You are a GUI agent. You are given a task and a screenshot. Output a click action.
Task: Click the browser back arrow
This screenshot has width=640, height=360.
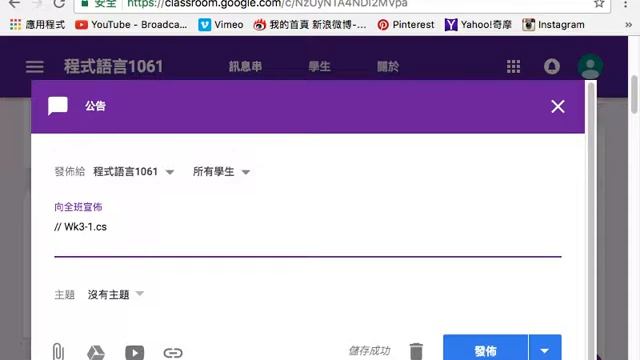(x=14, y=4)
